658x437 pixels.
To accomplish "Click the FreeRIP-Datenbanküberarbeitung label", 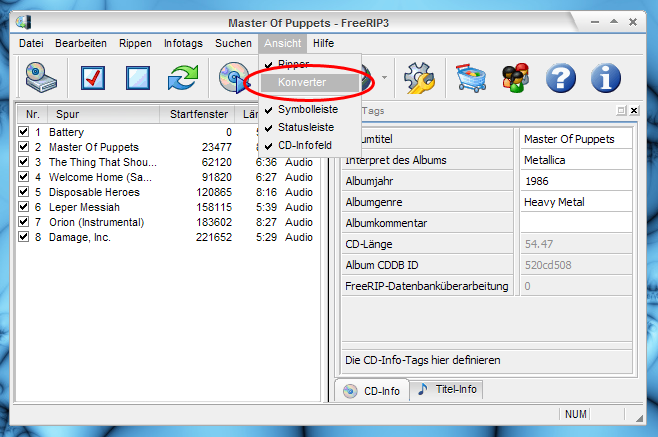I will click(x=427, y=286).
